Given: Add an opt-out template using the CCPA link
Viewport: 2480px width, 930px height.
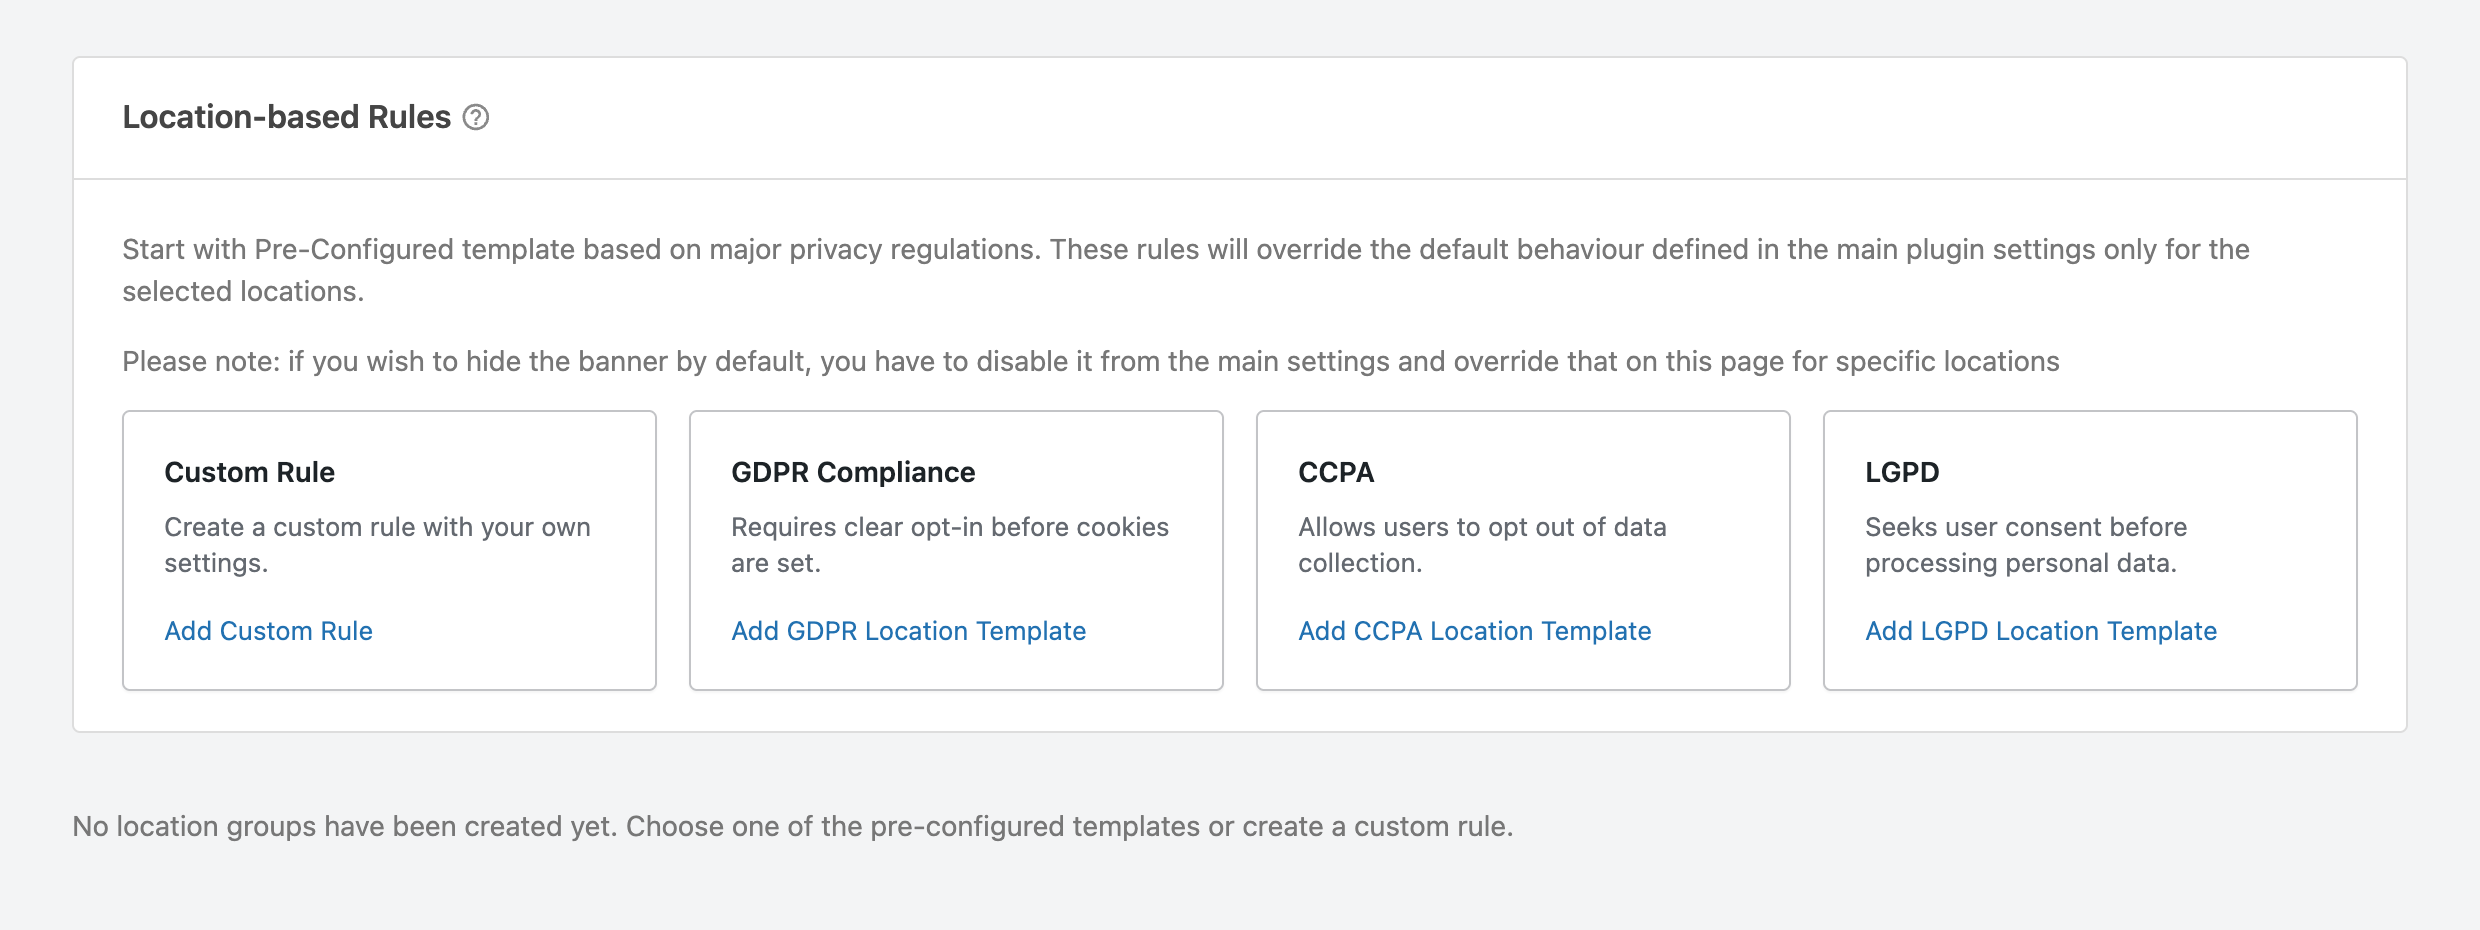Looking at the screenshot, I should [x=1475, y=631].
